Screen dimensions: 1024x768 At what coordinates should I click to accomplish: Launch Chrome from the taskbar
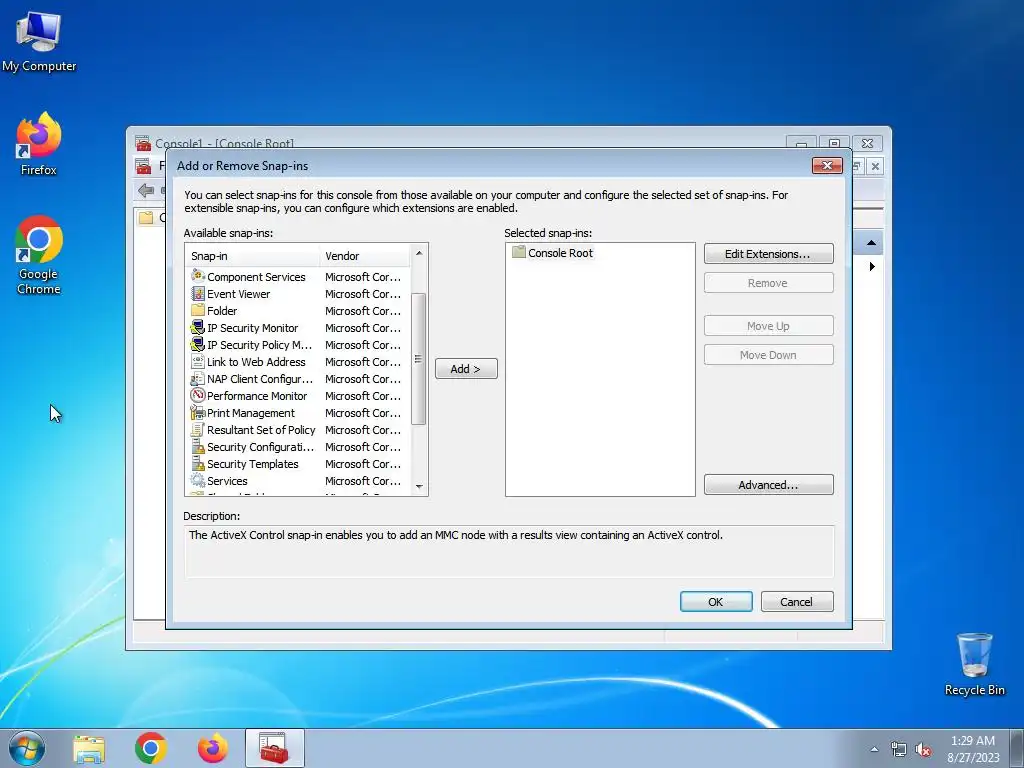point(151,748)
